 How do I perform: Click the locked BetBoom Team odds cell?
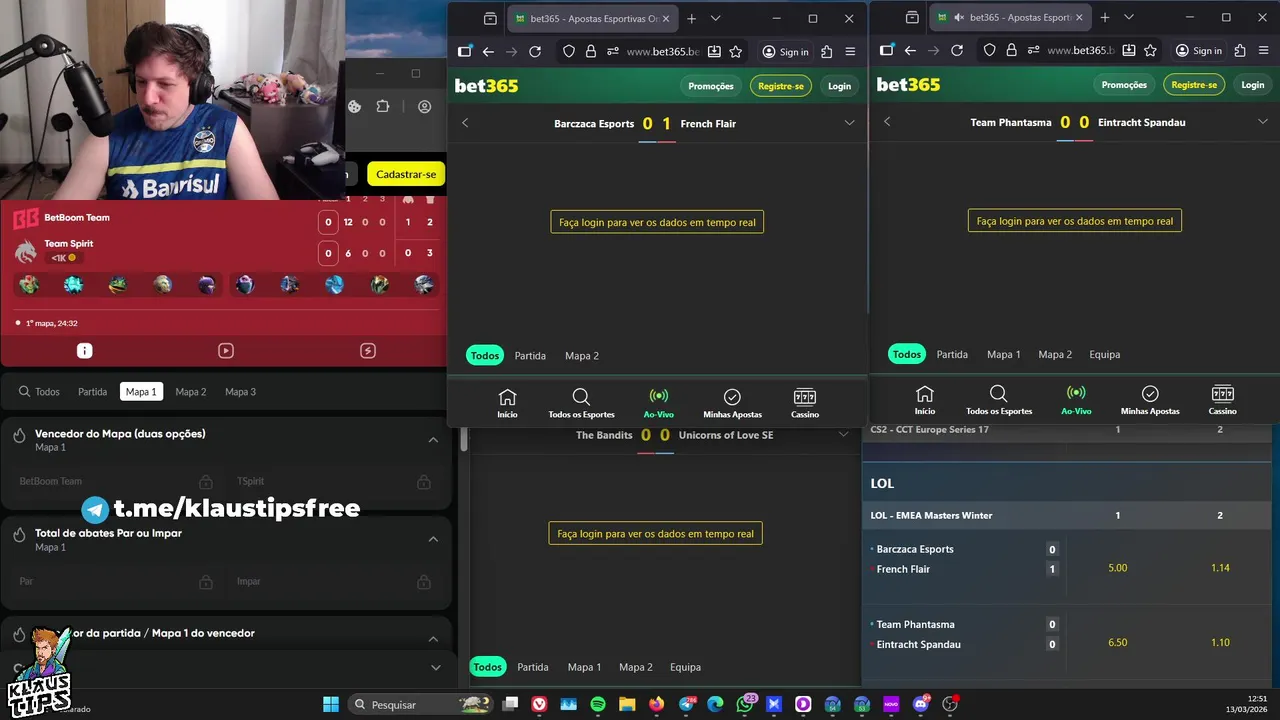(116, 482)
